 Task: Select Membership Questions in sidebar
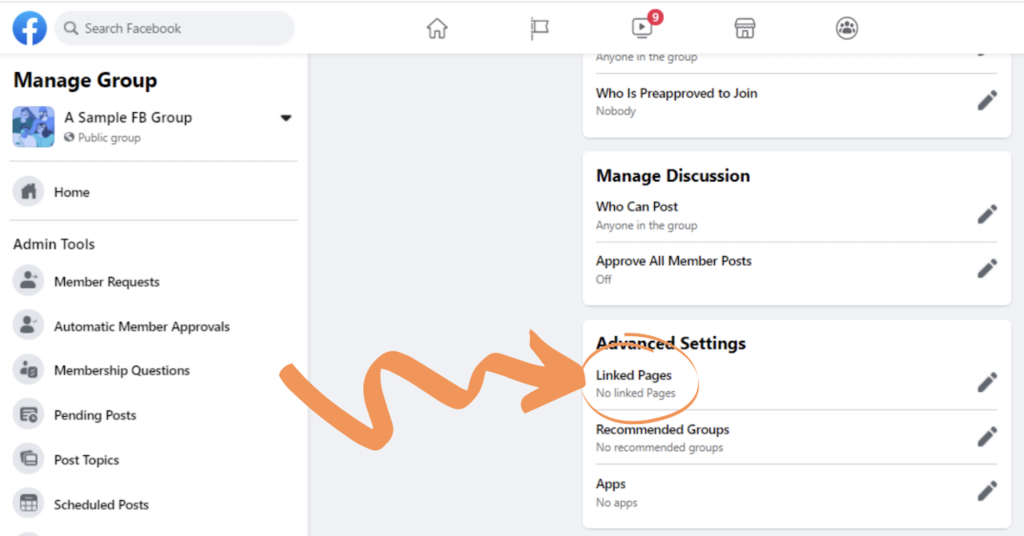coord(121,370)
